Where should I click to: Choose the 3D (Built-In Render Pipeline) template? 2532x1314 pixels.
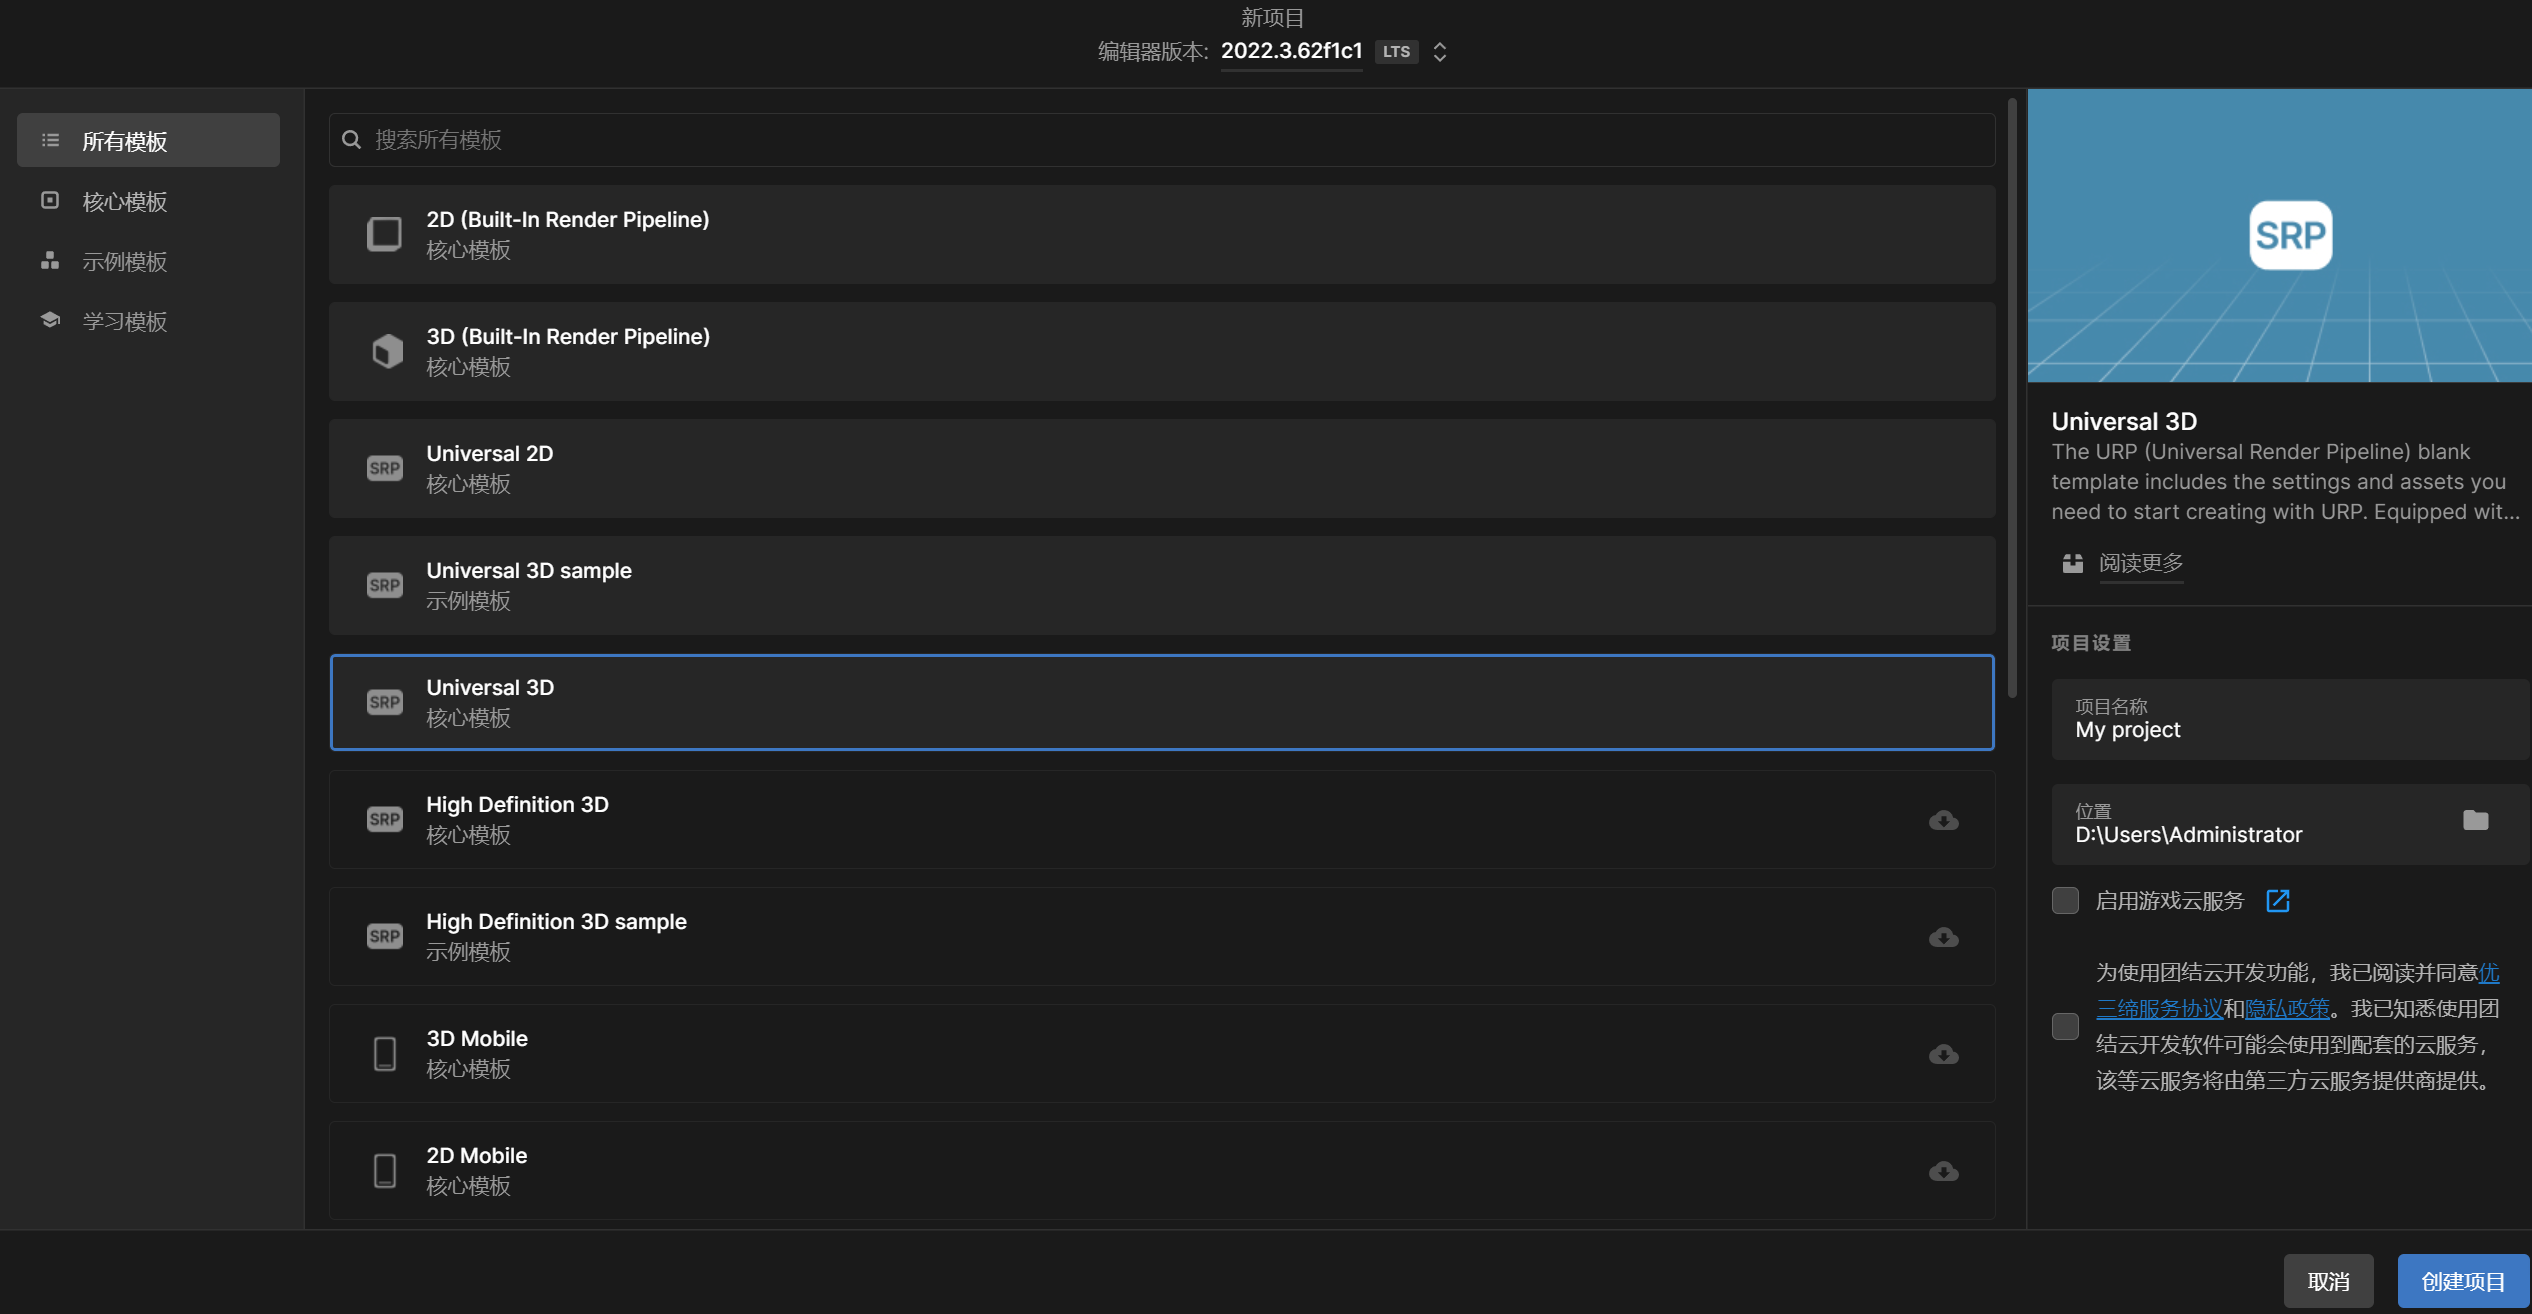[1162, 351]
